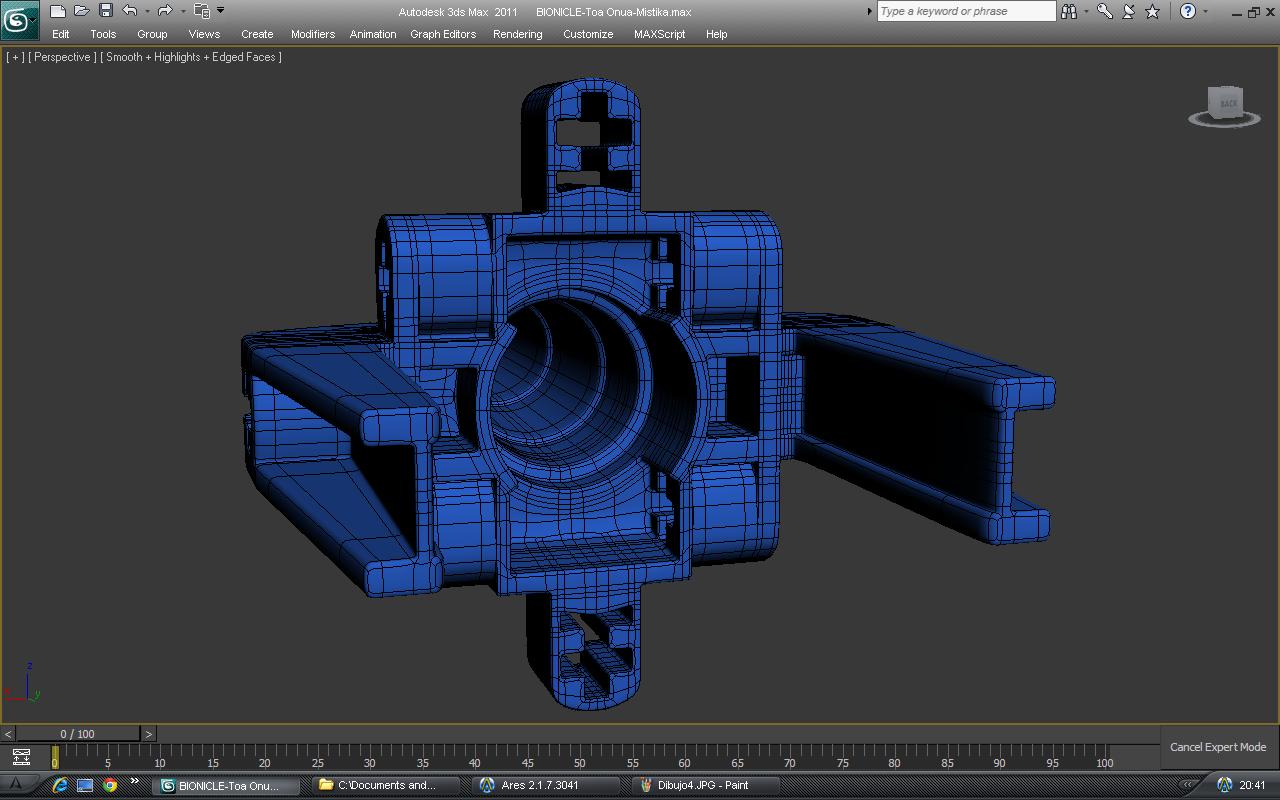Open the Quick Access Toolbar customize dropdown
The width and height of the screenshot is (1280, 800).
point(221,11)
